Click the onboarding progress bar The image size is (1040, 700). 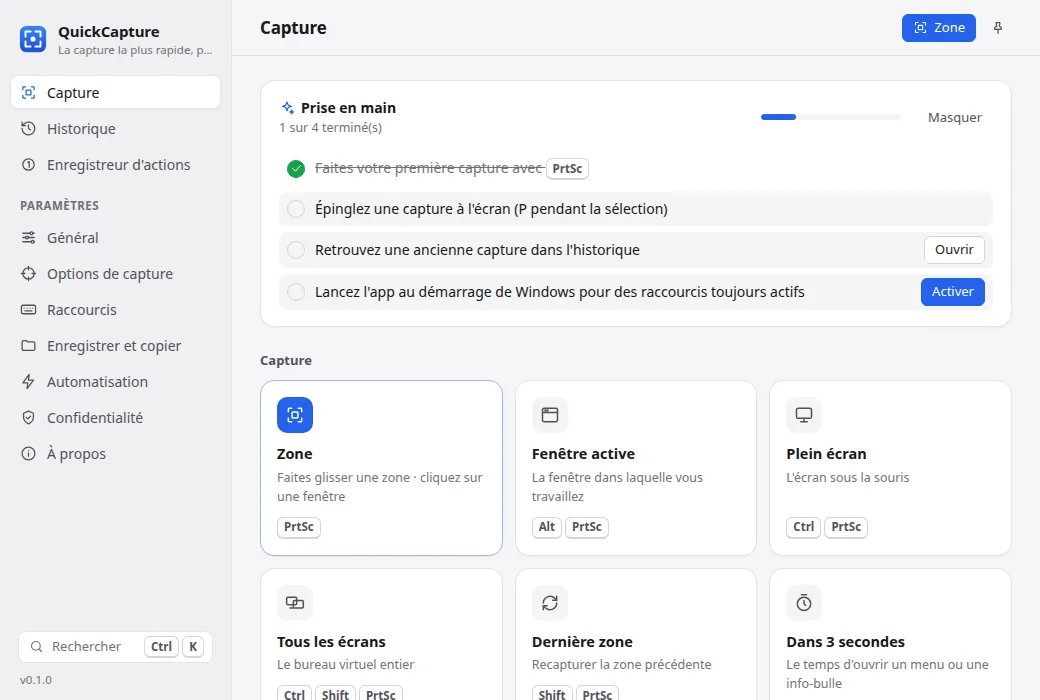point(830,117)
